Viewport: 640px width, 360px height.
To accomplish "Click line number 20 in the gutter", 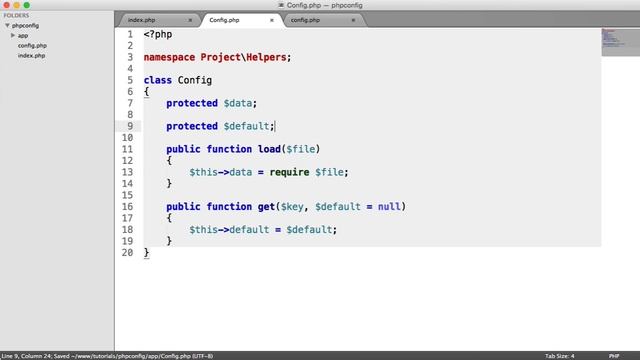I will pyautogui.click(x=127, y=253).
